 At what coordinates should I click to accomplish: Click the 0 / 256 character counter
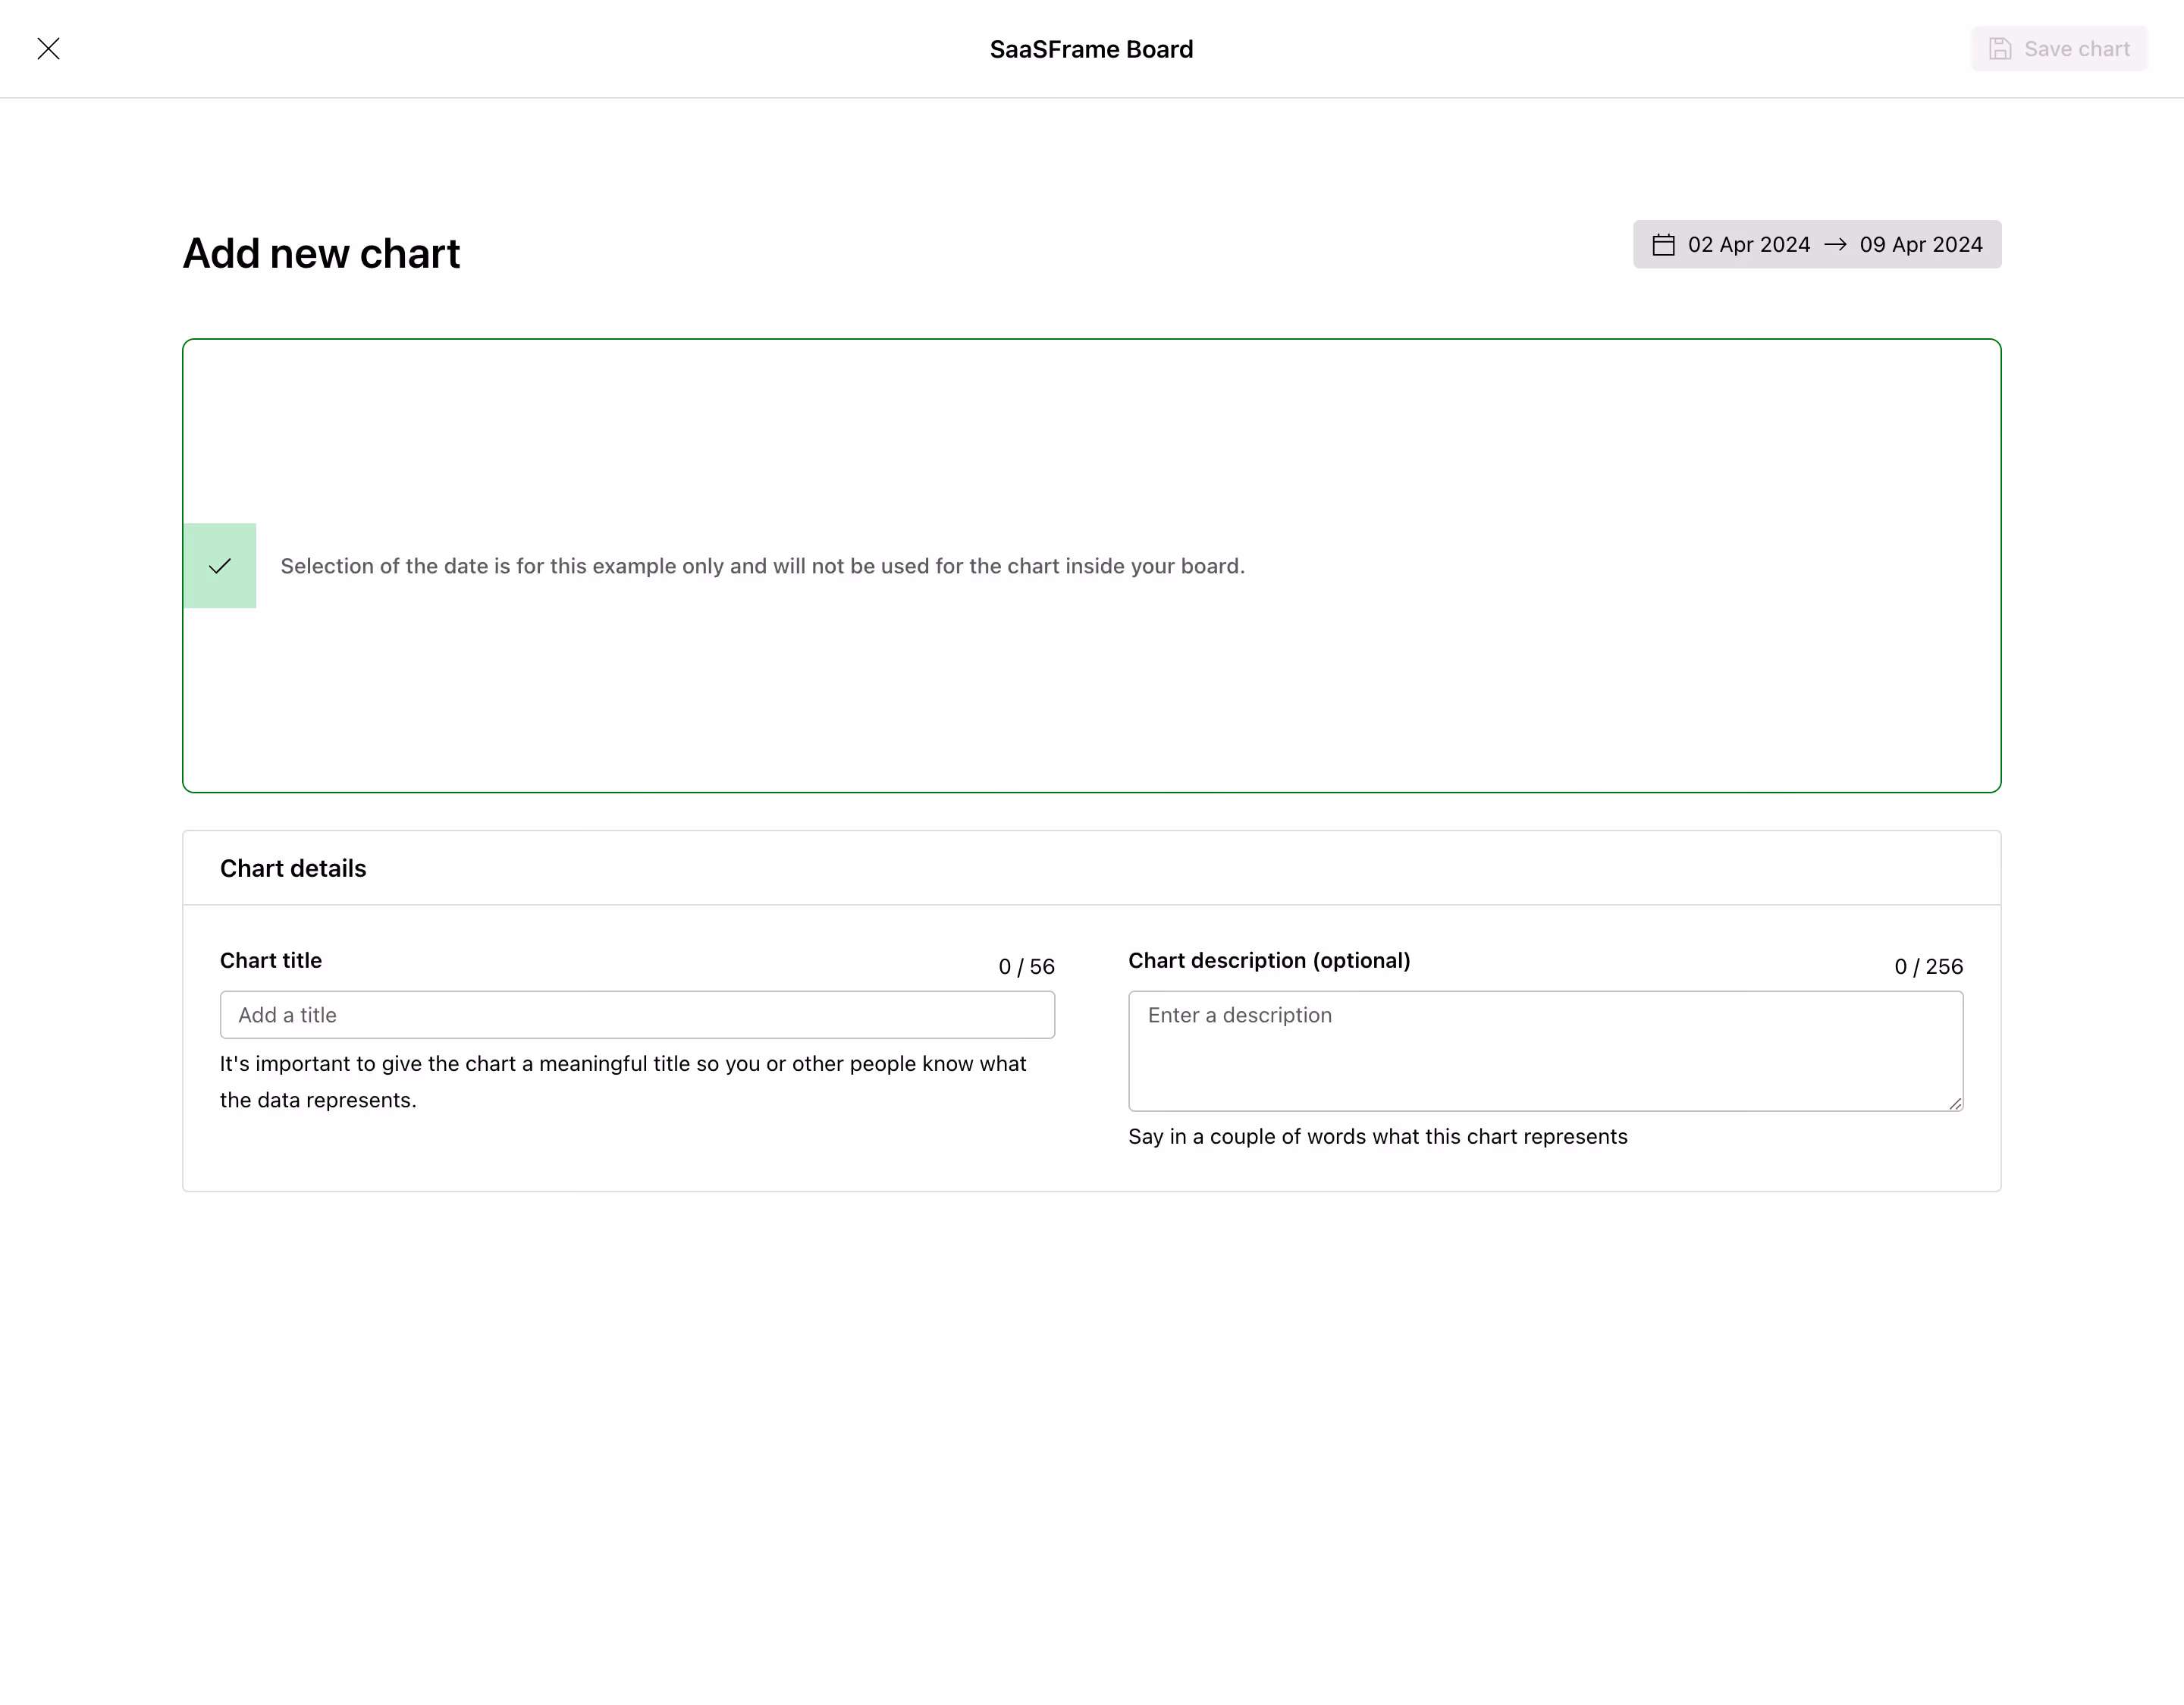click(x=1928, y=967)
